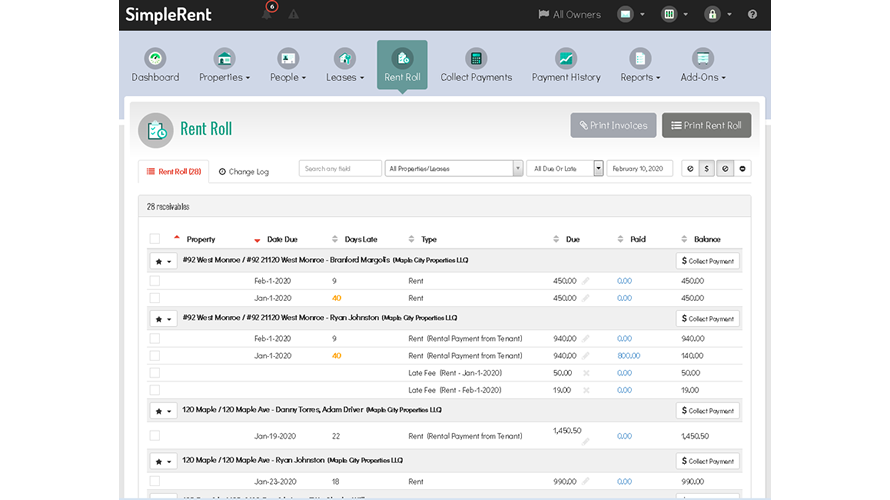Edit 450.00 due on Branford Feb-1-2020 row
Viewport: 890px width, 500px height.
(586, 281)
